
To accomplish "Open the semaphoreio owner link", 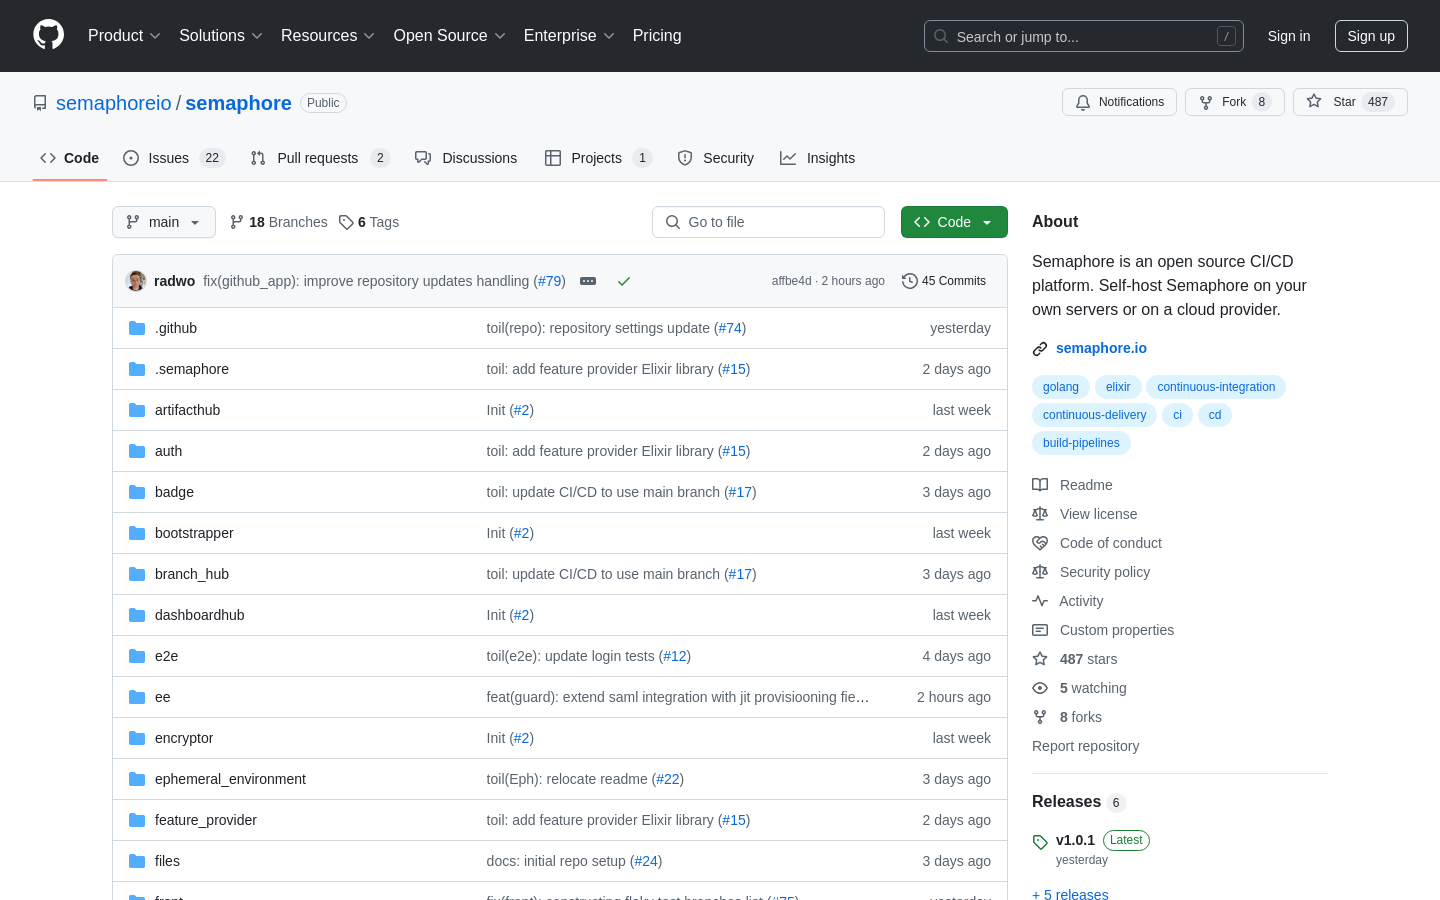I will click(114, 103).
